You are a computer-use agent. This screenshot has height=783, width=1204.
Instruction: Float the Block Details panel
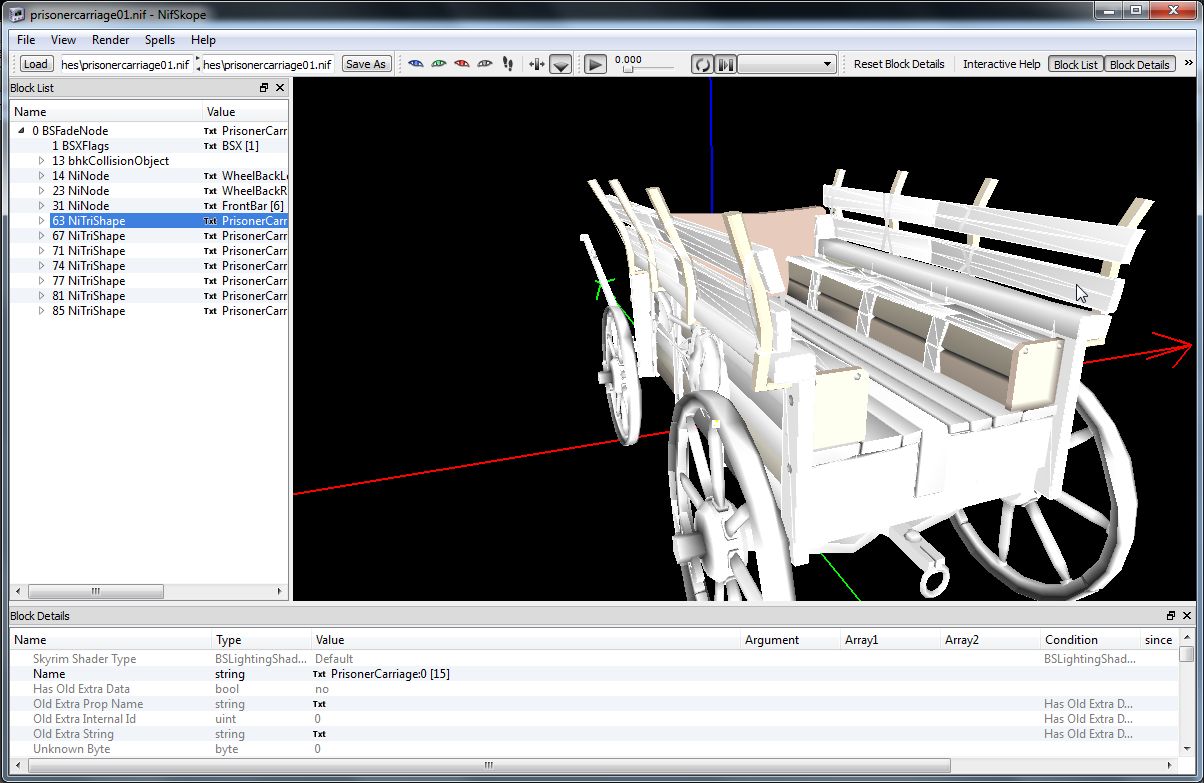click(1171, 616)
